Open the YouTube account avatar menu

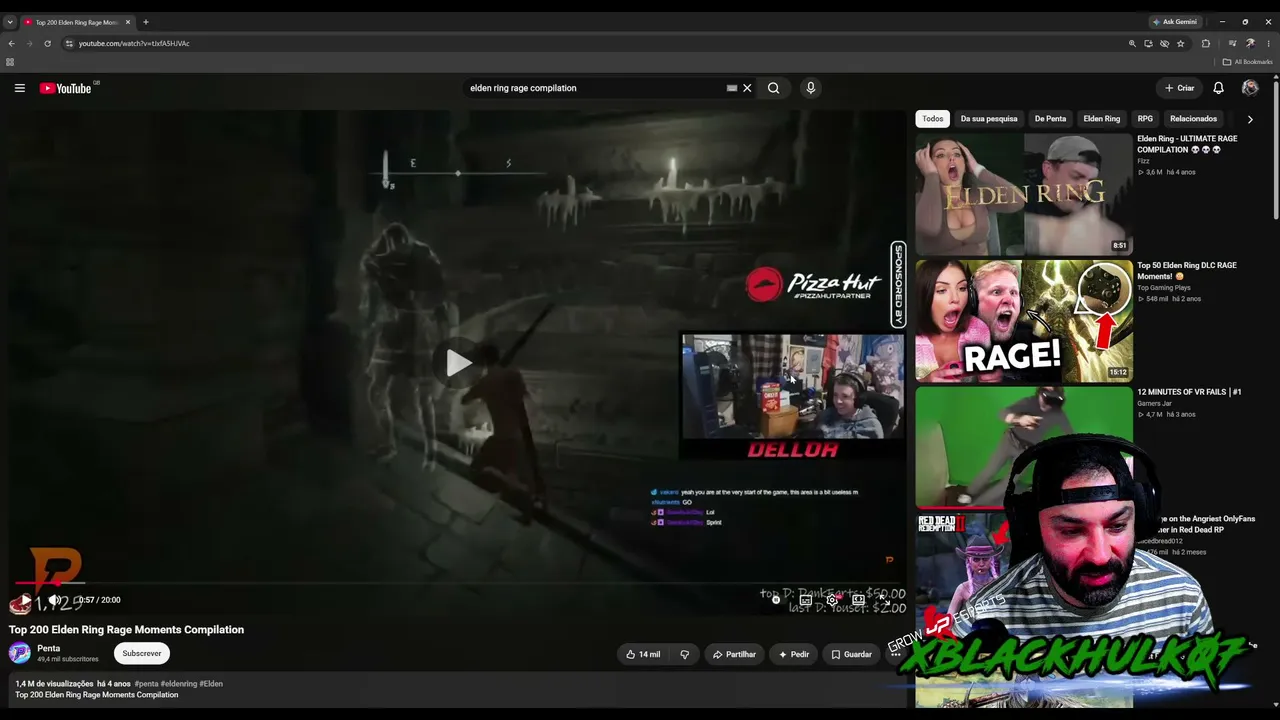tap(1250, 88)
